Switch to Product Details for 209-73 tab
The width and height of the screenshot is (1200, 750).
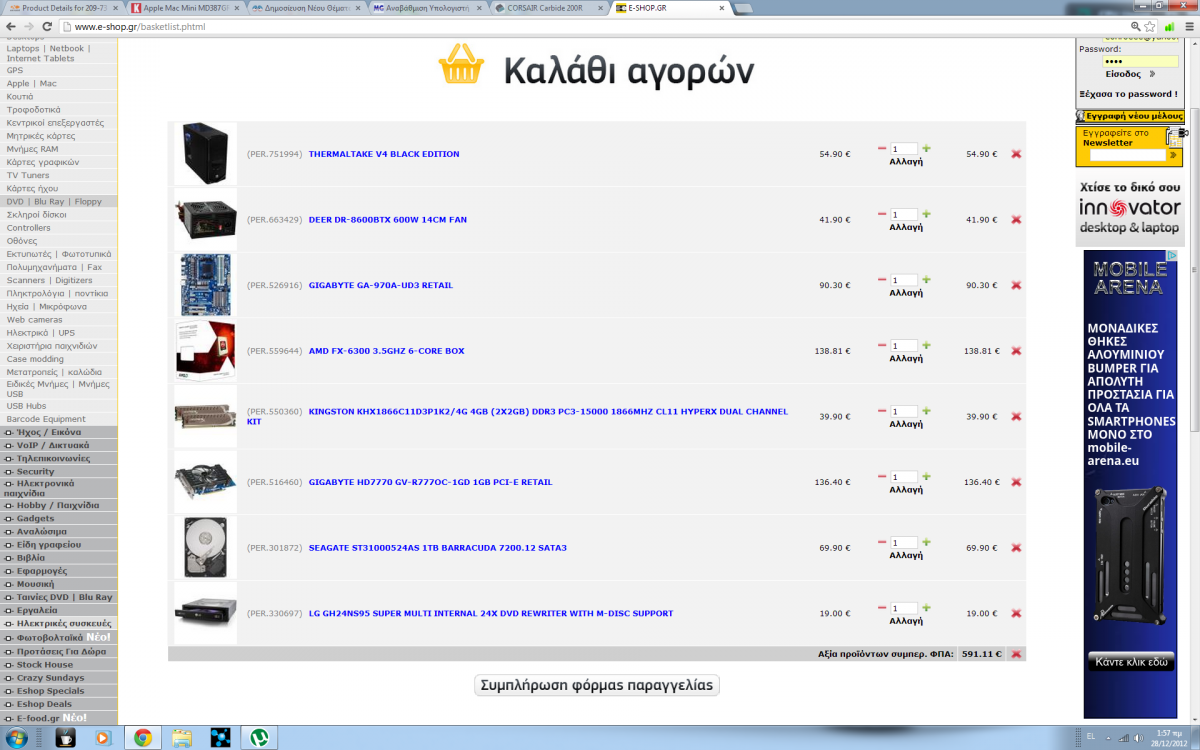coord(64,7)
